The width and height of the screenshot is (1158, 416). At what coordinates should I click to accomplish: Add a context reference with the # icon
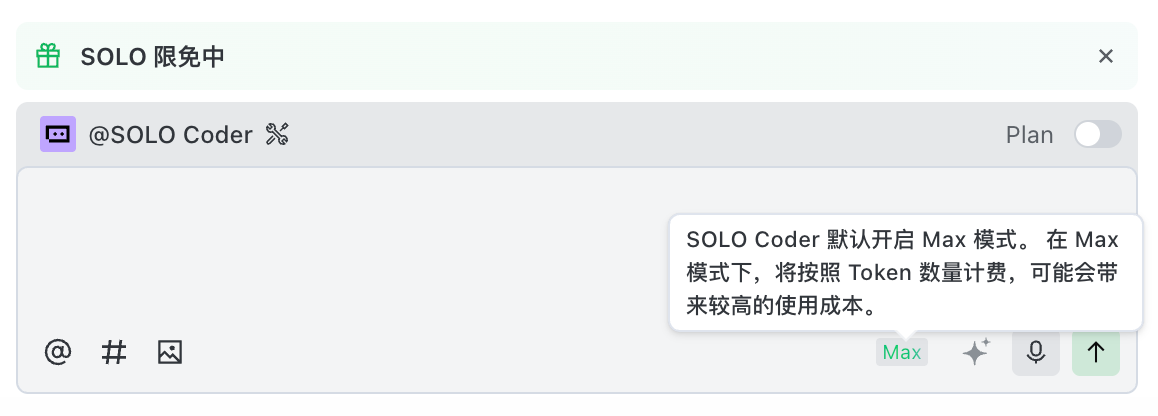pos(115,352)
